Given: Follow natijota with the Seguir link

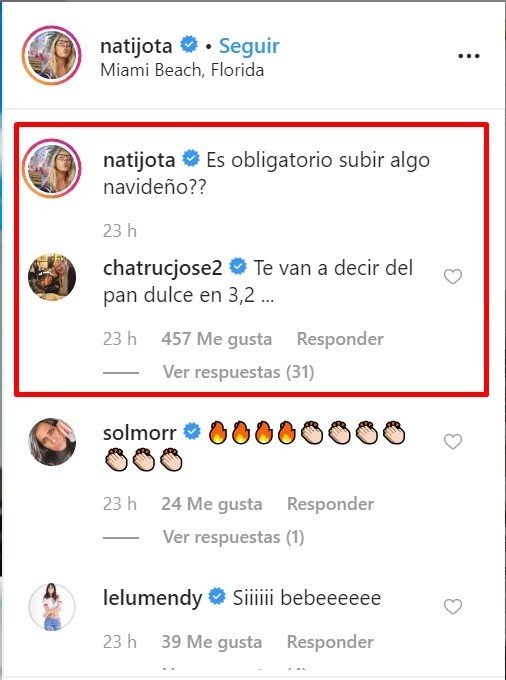Looking at the screenshot, I should 249,46.
